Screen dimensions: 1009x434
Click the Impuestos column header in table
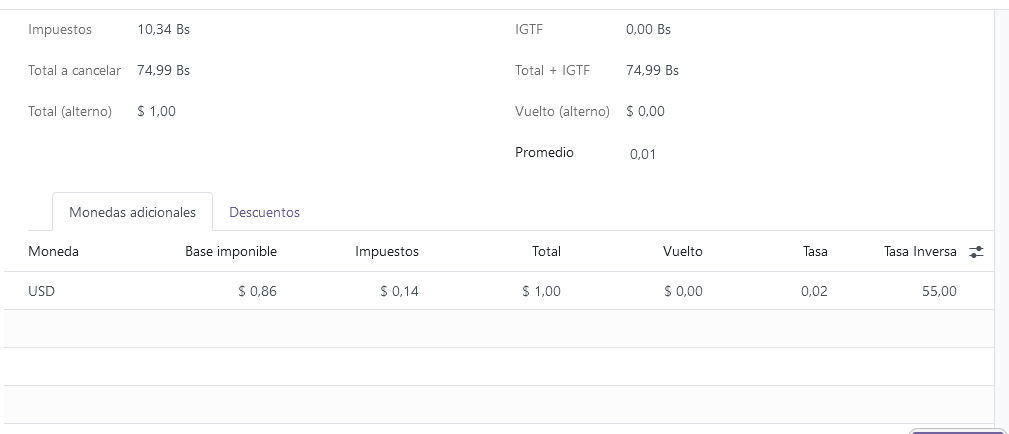click(387, 252)
